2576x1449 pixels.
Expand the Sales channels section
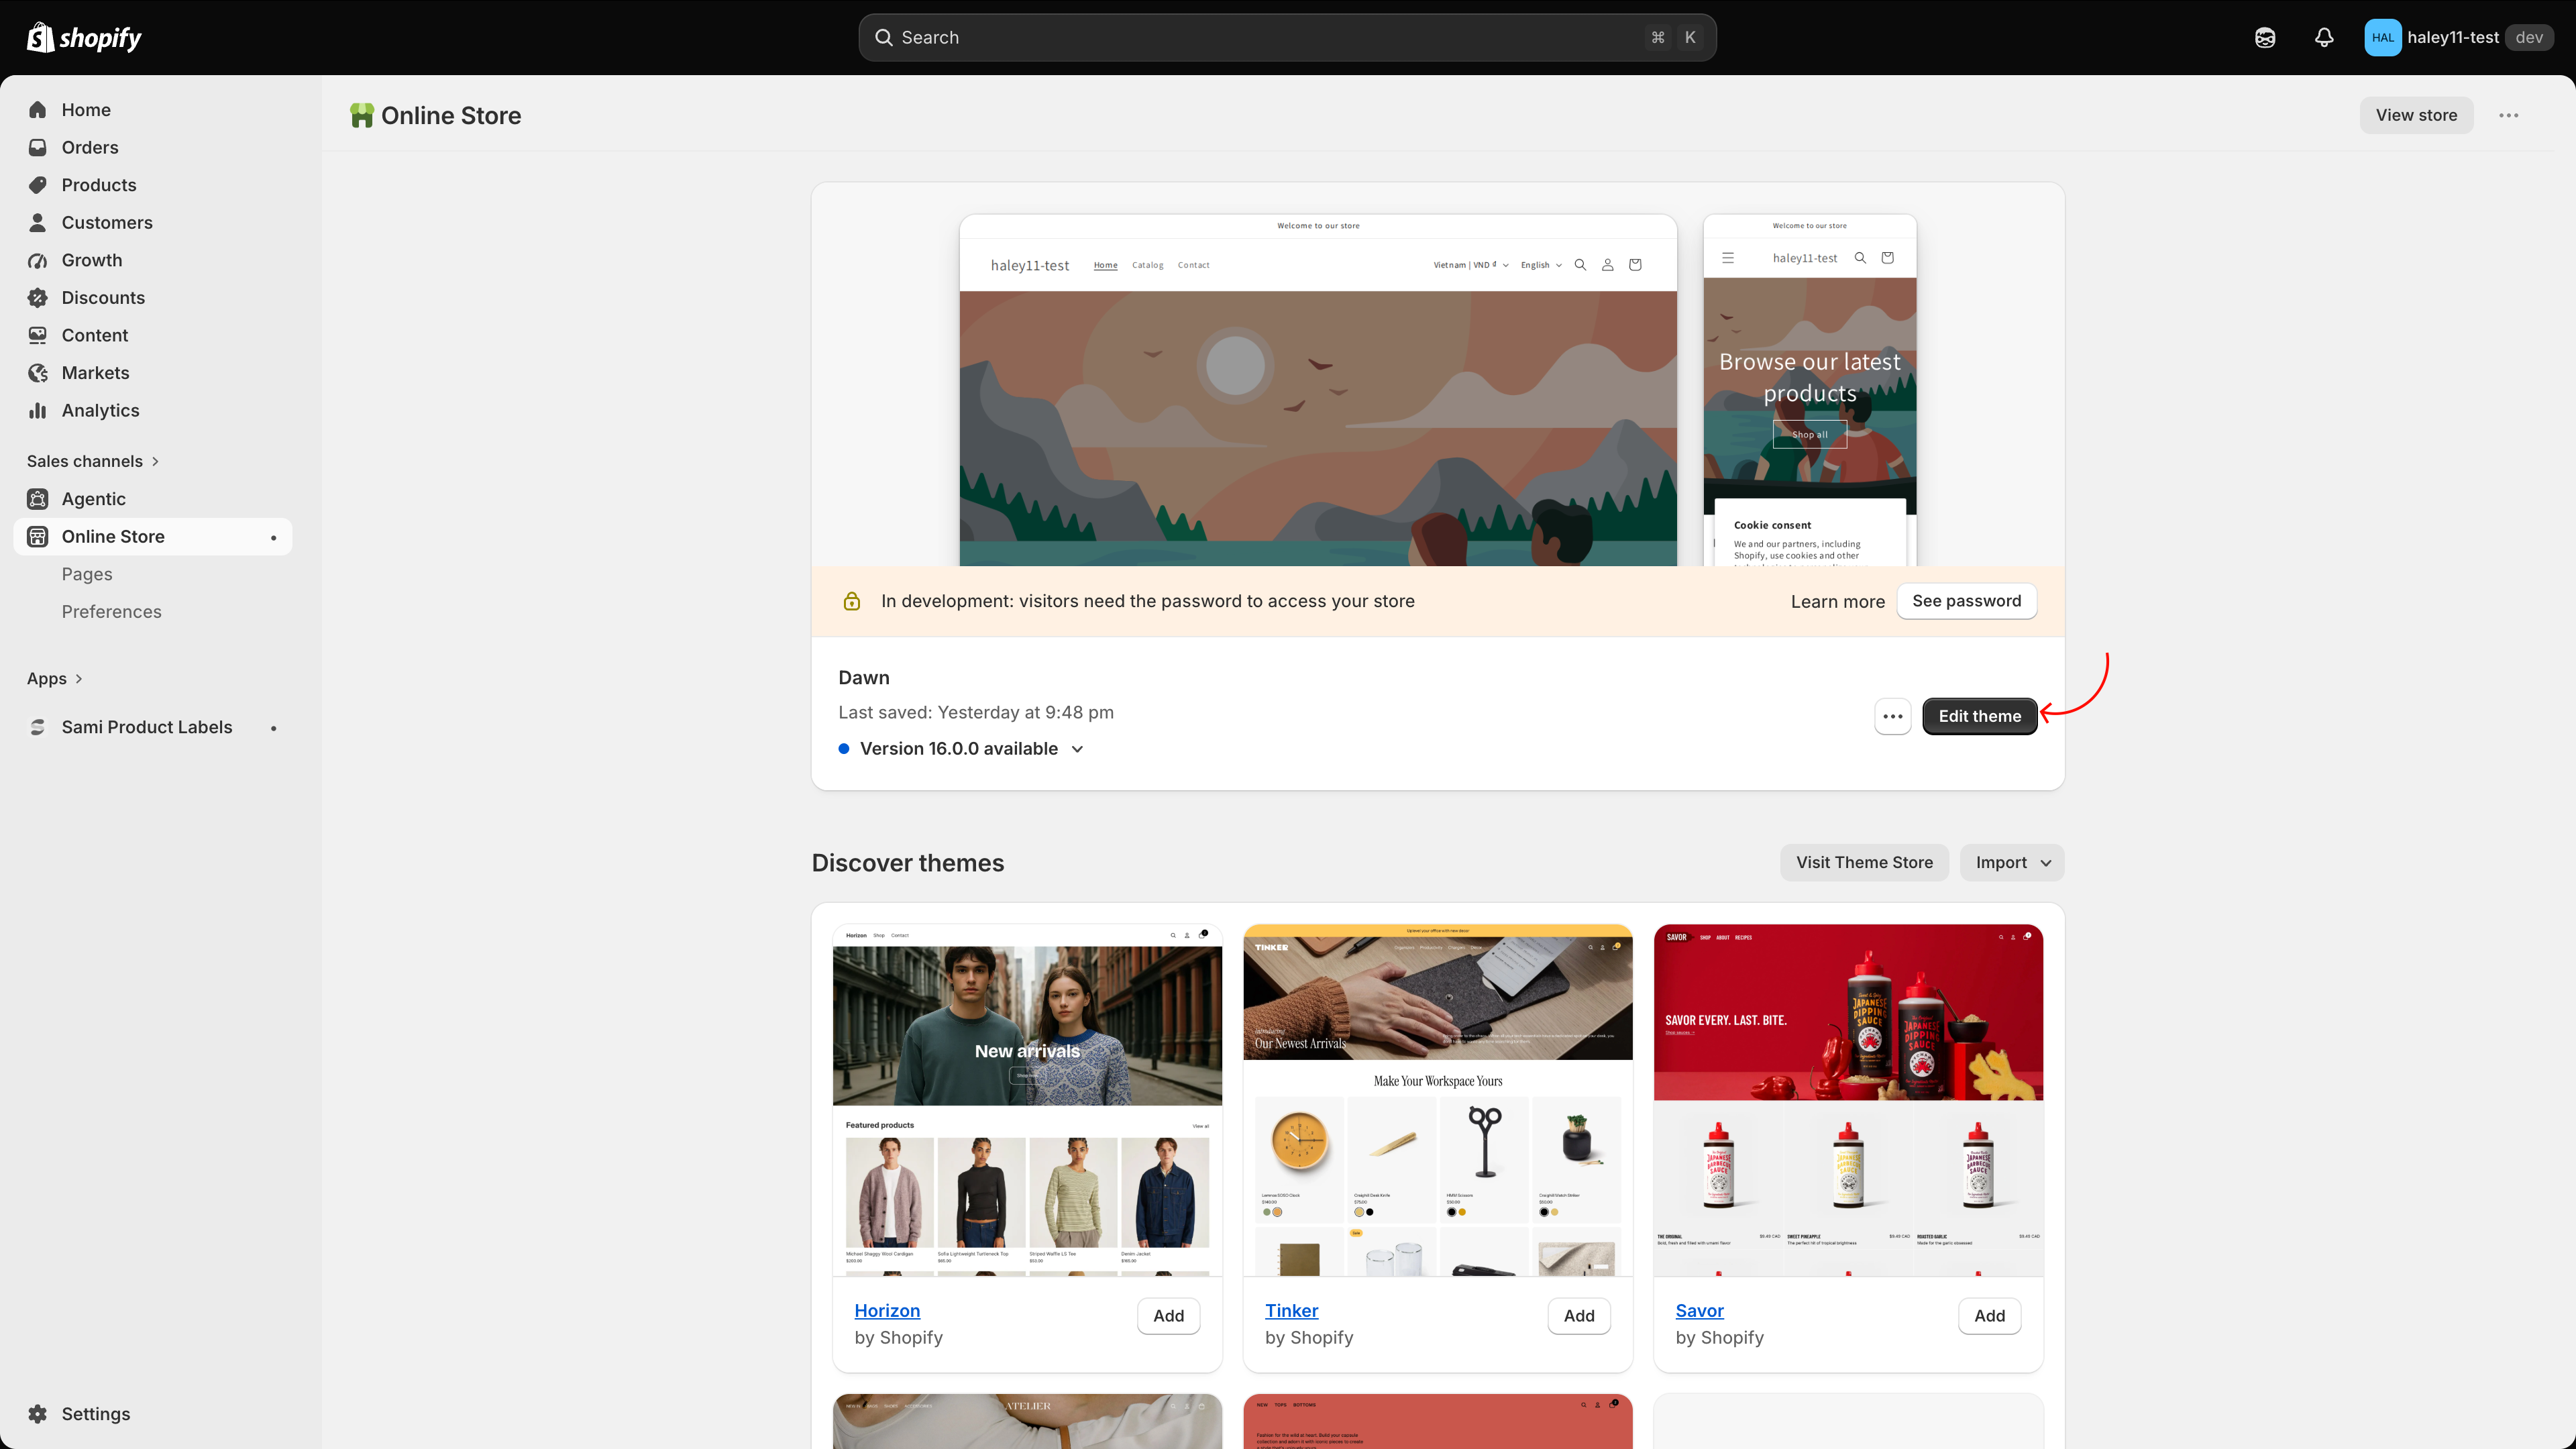coord(93,461)
